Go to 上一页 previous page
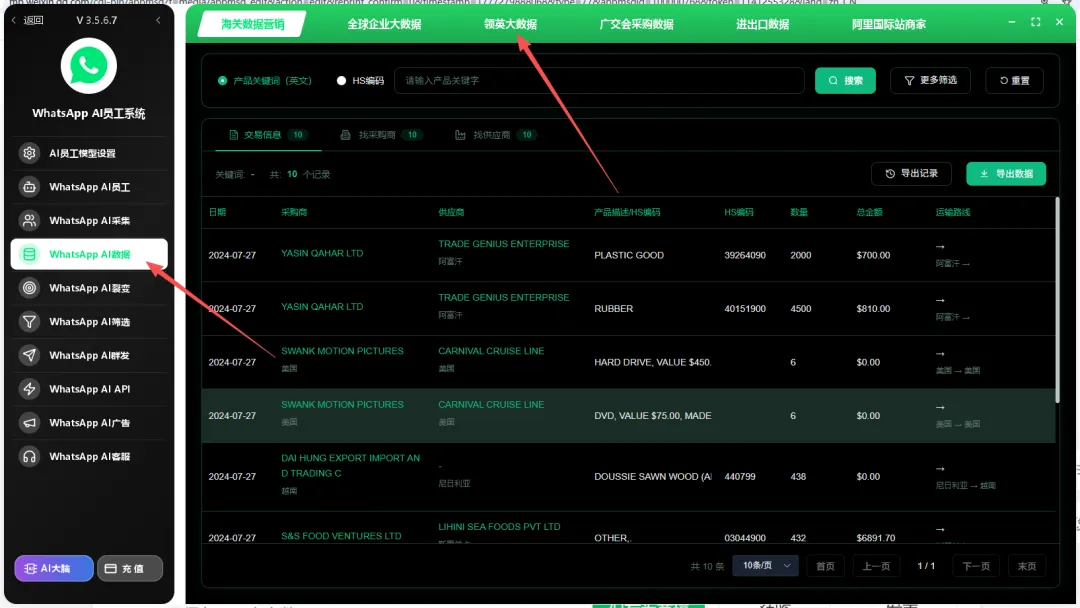Viewport: 1080px width, 608px height. pos(876,566)
